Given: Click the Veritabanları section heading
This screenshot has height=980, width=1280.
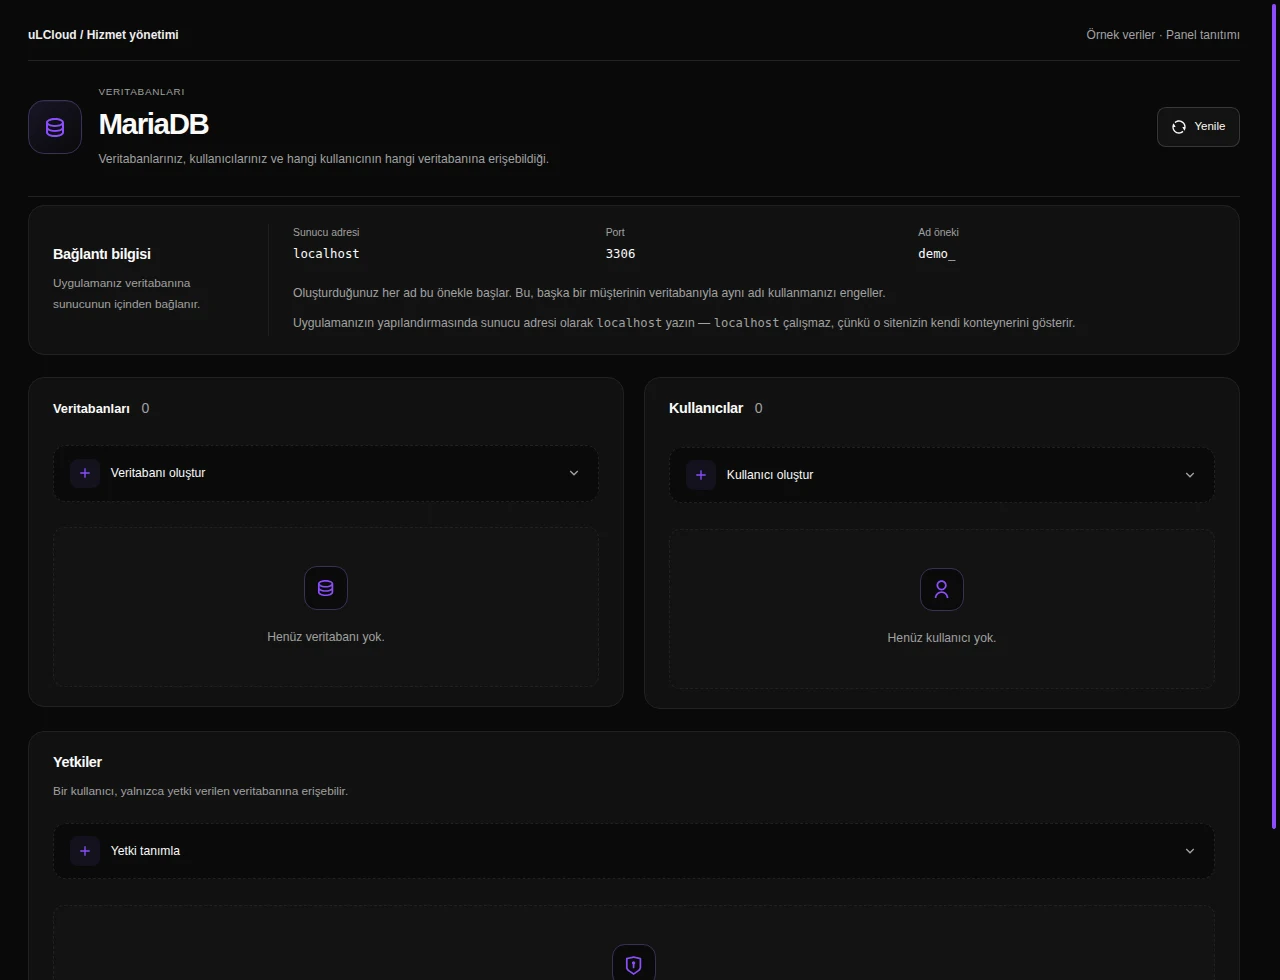Looking at the screenshot, I should pyautogui.click(x=91, y=408).
